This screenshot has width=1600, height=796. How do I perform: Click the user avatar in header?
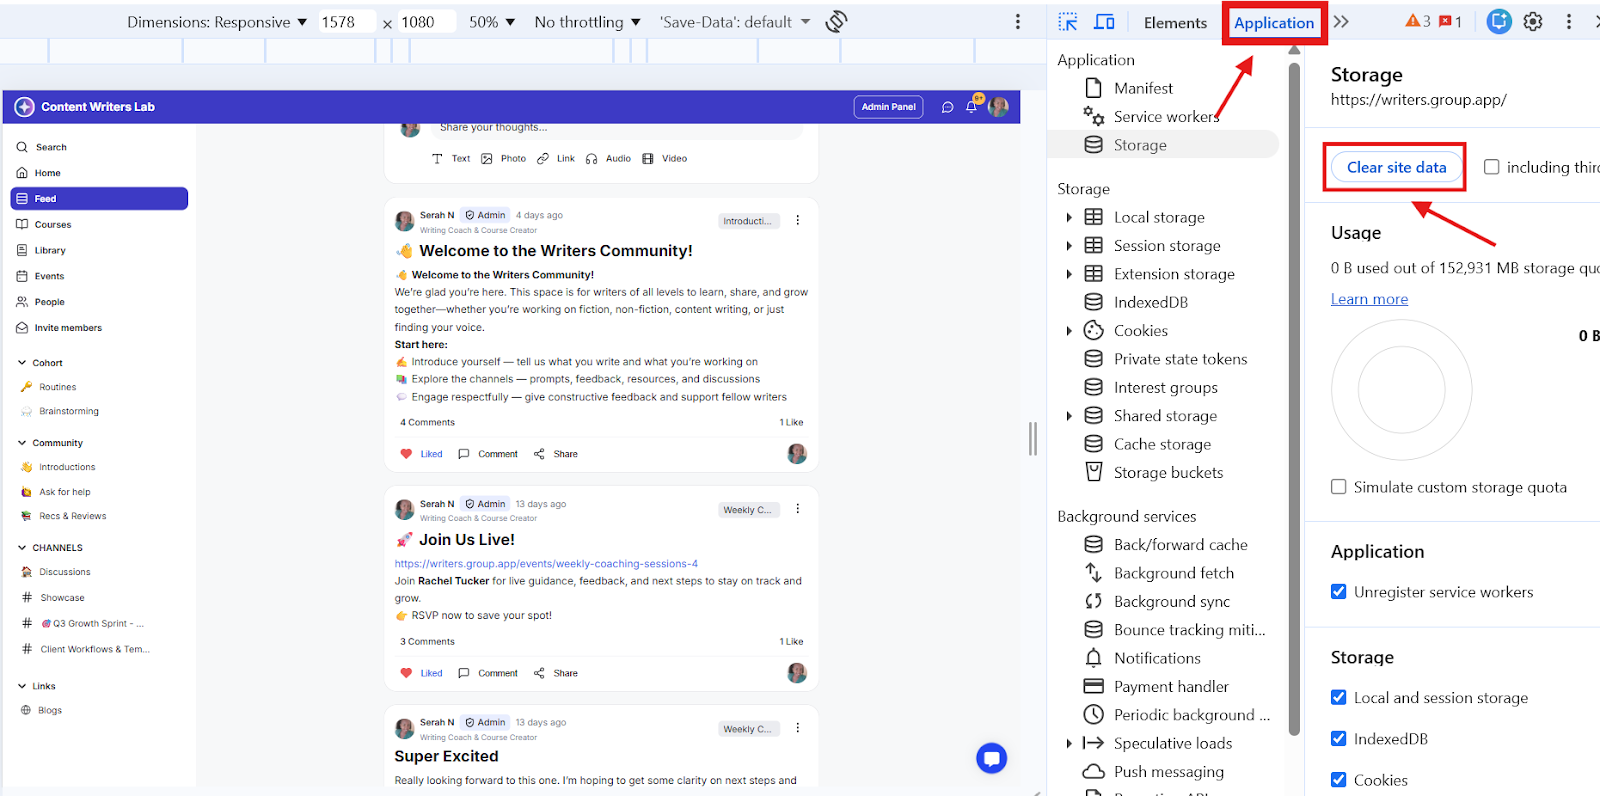pyautogui.click(x=998, y=107)
